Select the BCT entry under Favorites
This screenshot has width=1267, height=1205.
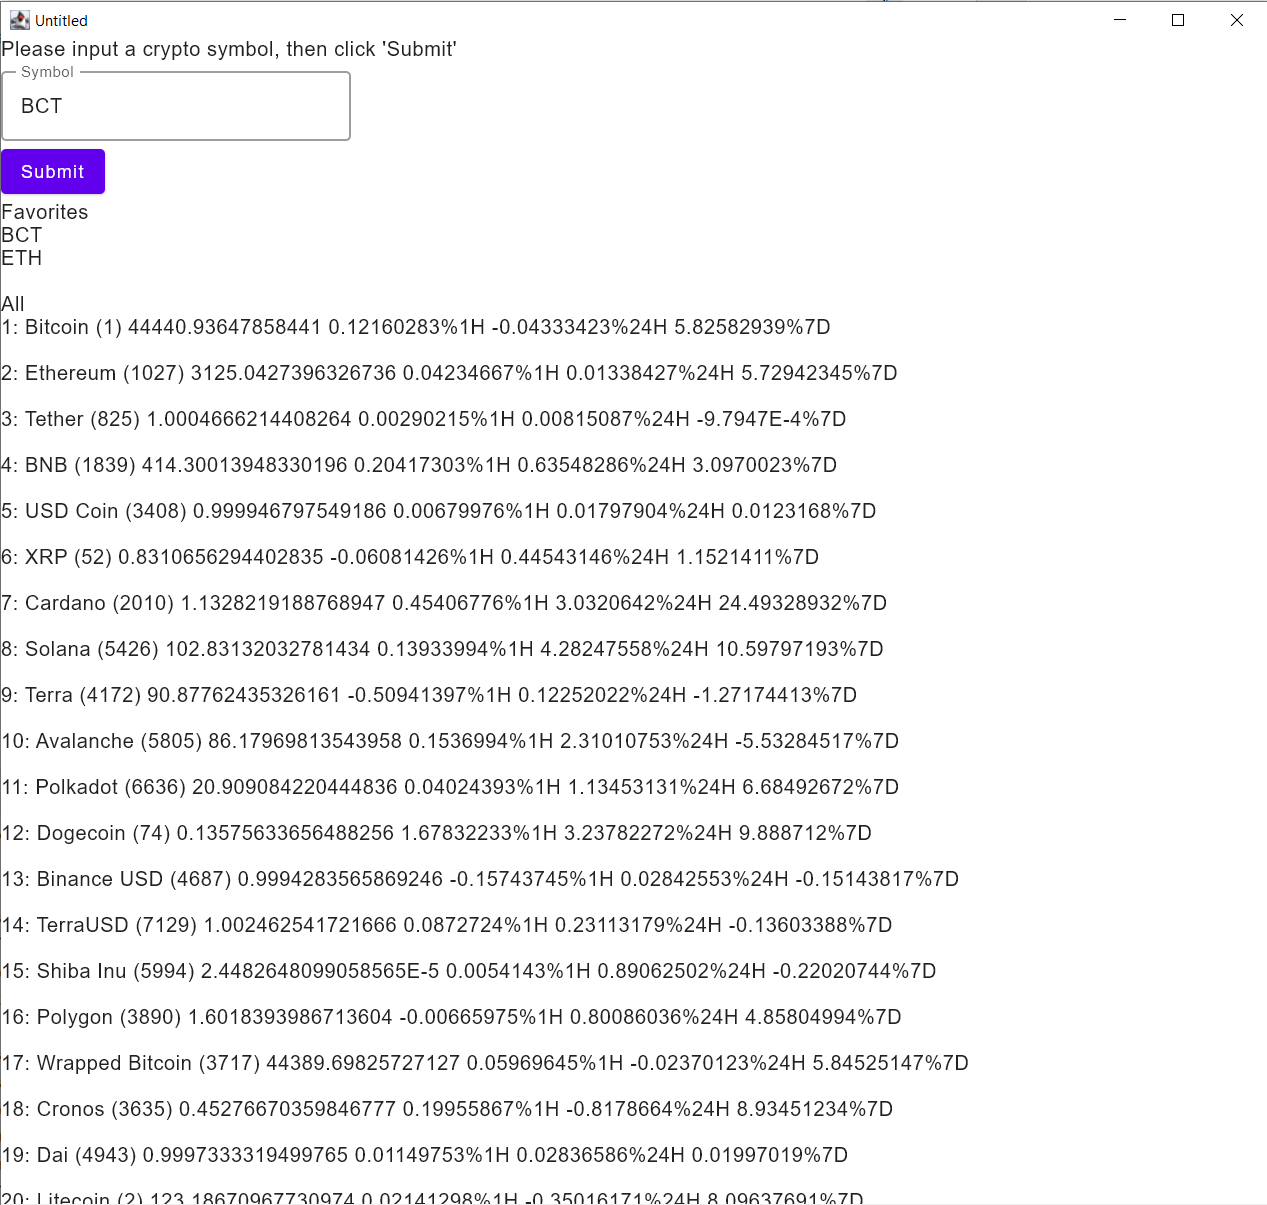[22, 235]
